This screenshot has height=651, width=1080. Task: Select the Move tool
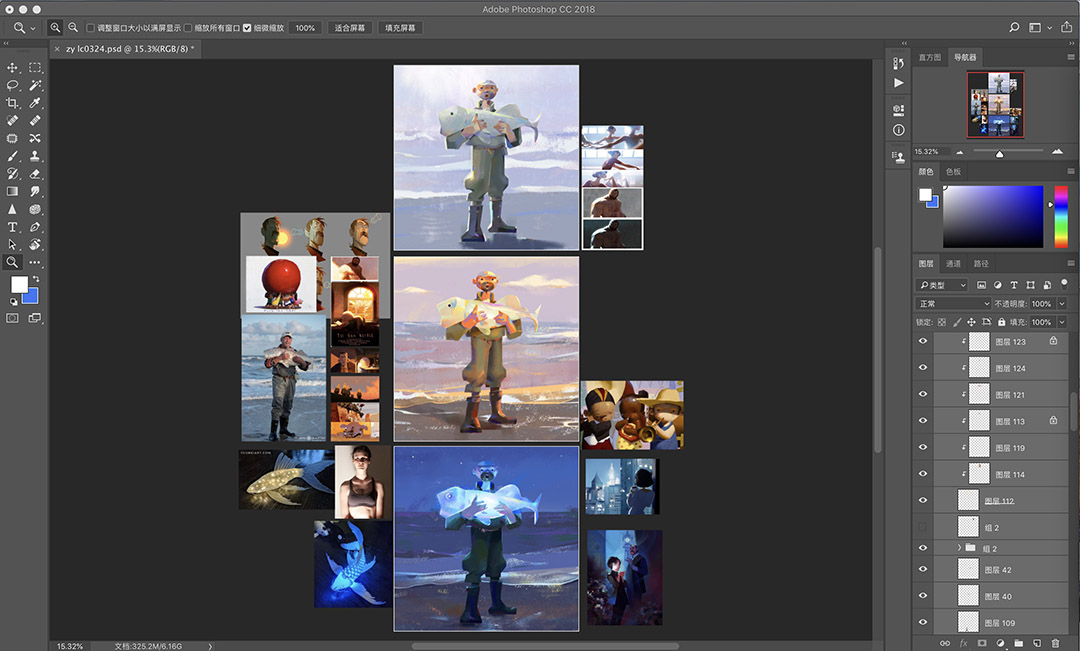click(13, 68)
